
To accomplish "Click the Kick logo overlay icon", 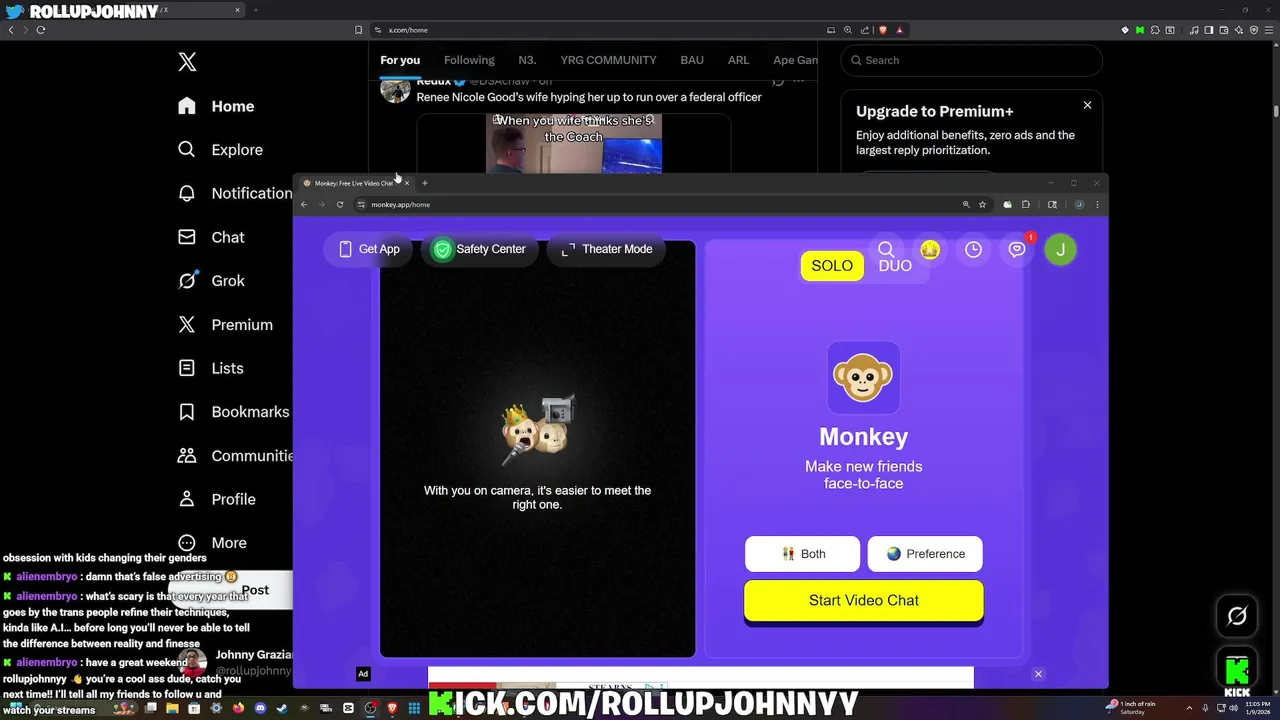I will (x=1237, y=672).
